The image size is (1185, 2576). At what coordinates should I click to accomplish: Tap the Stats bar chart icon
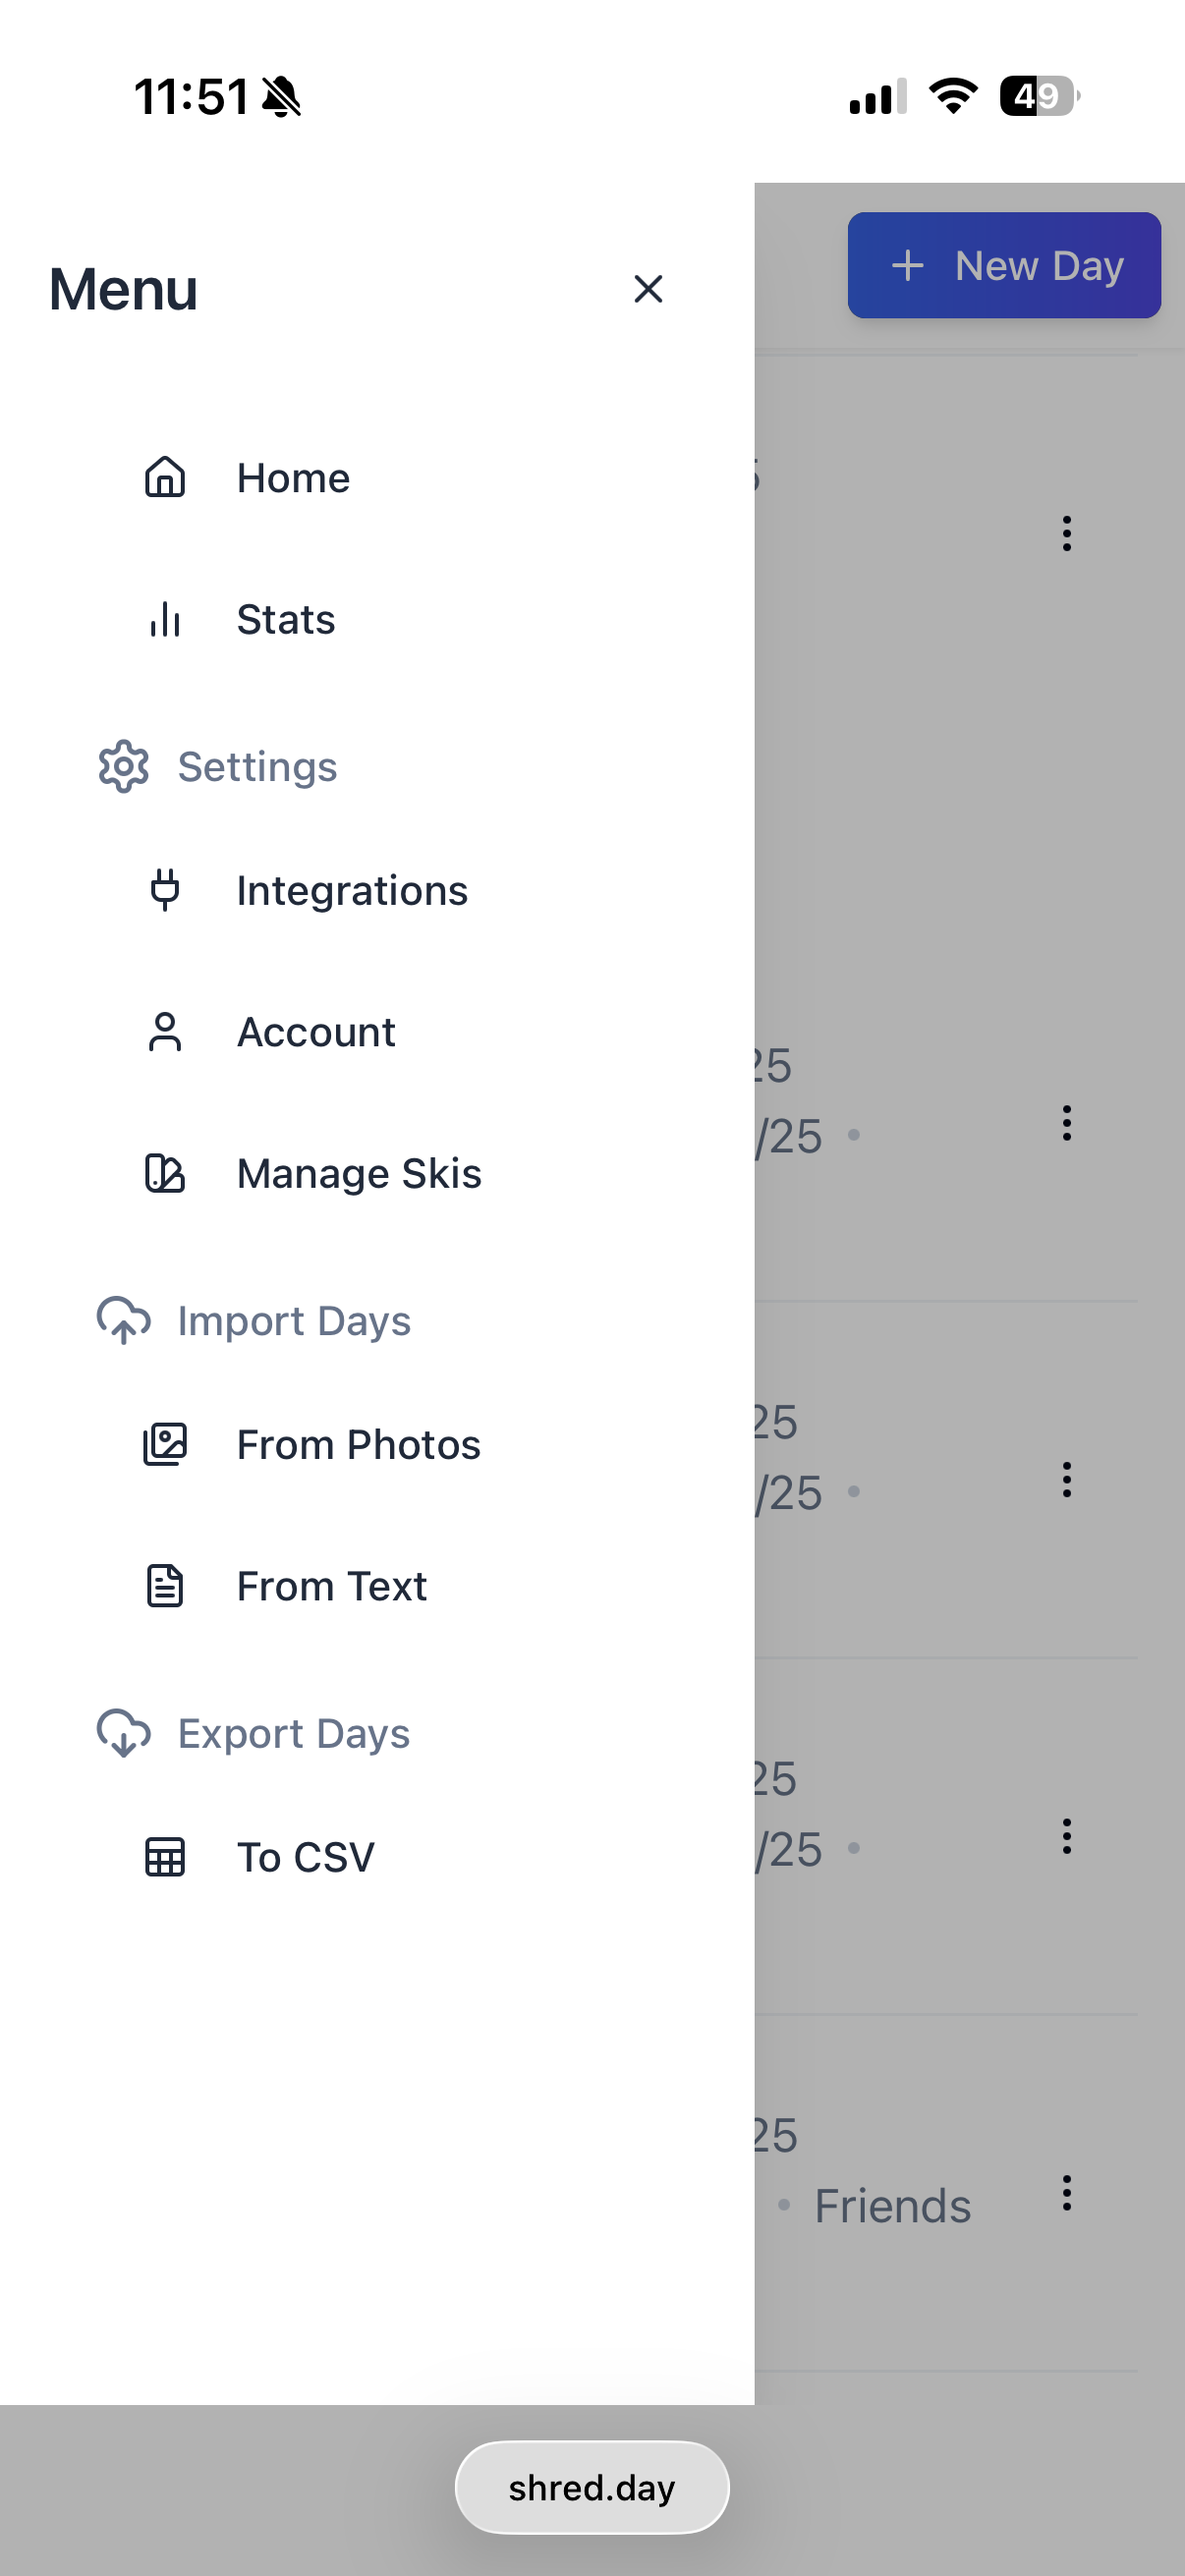coord(165,619)
